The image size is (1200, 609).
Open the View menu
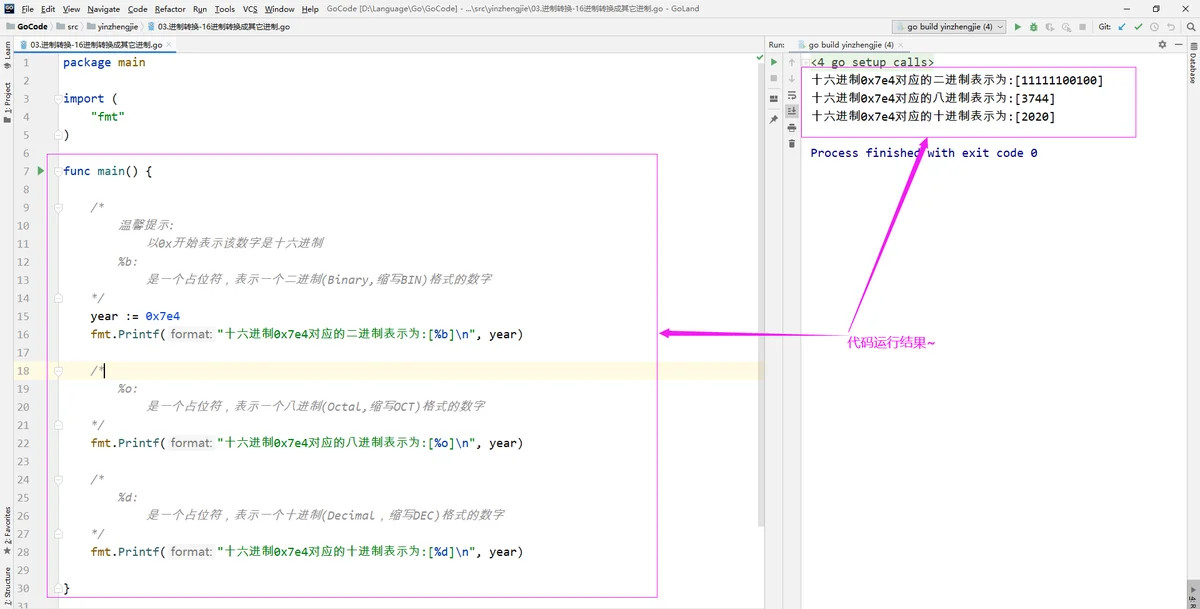click(71, 9)
